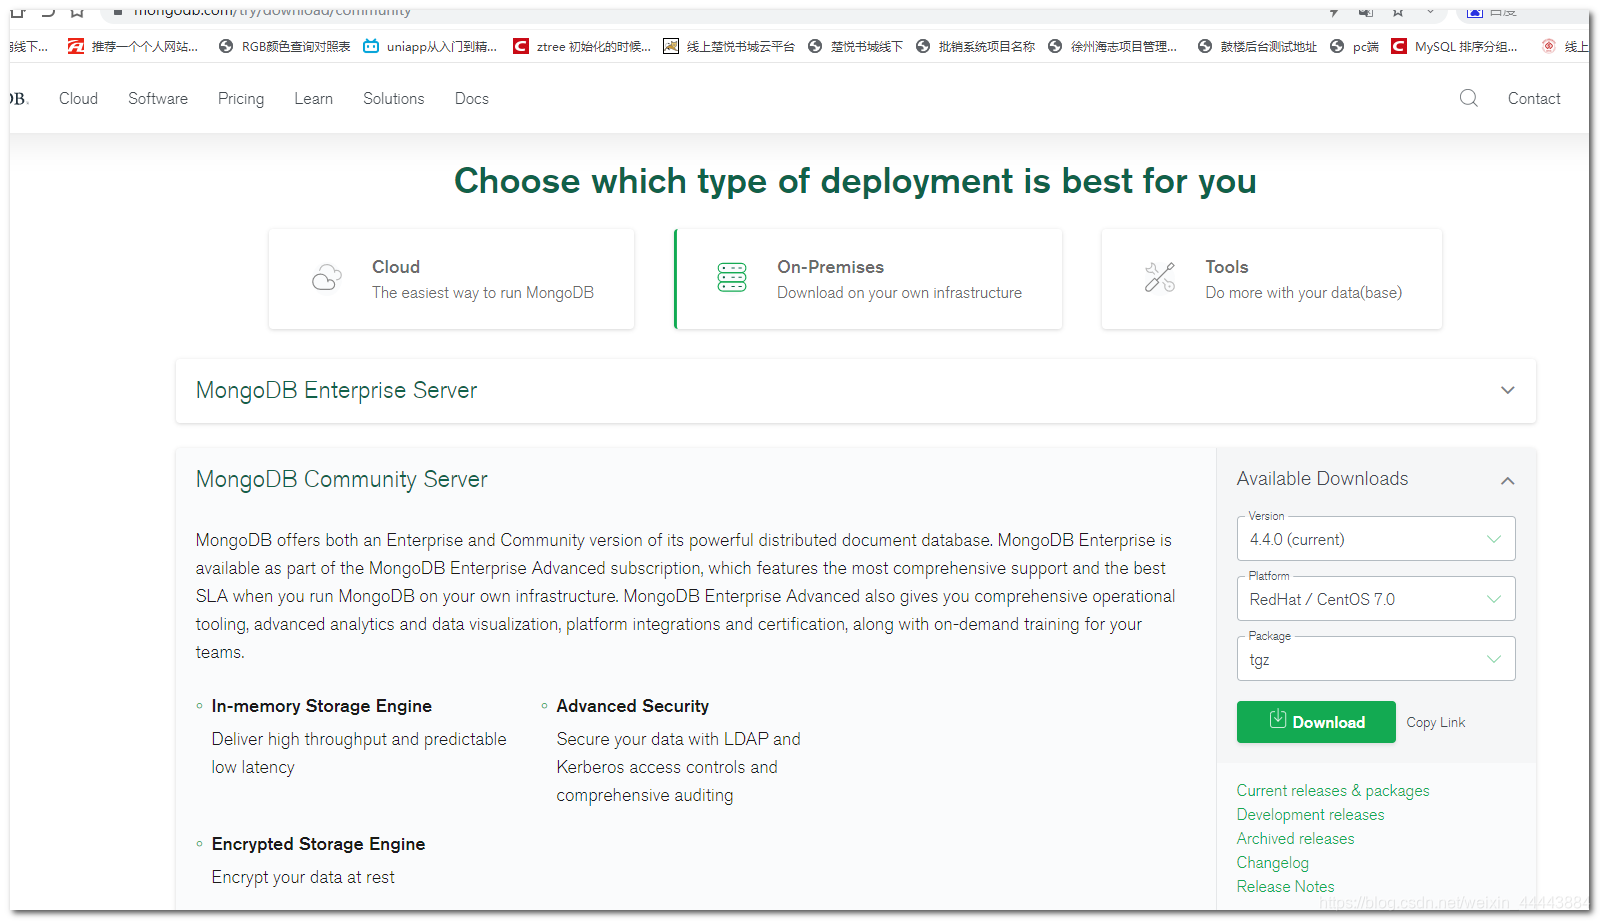Open the pc端 bookmark
This screenshot has height=921, width=1600.
coord(1354,46)
